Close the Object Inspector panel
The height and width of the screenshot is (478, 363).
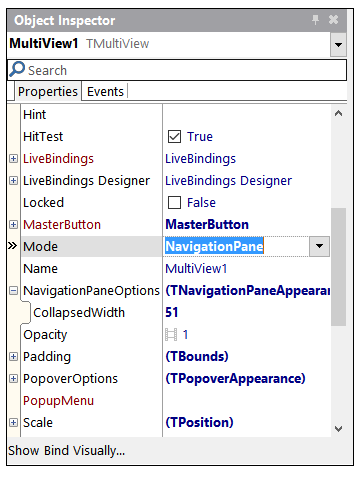tap(333, 20)
